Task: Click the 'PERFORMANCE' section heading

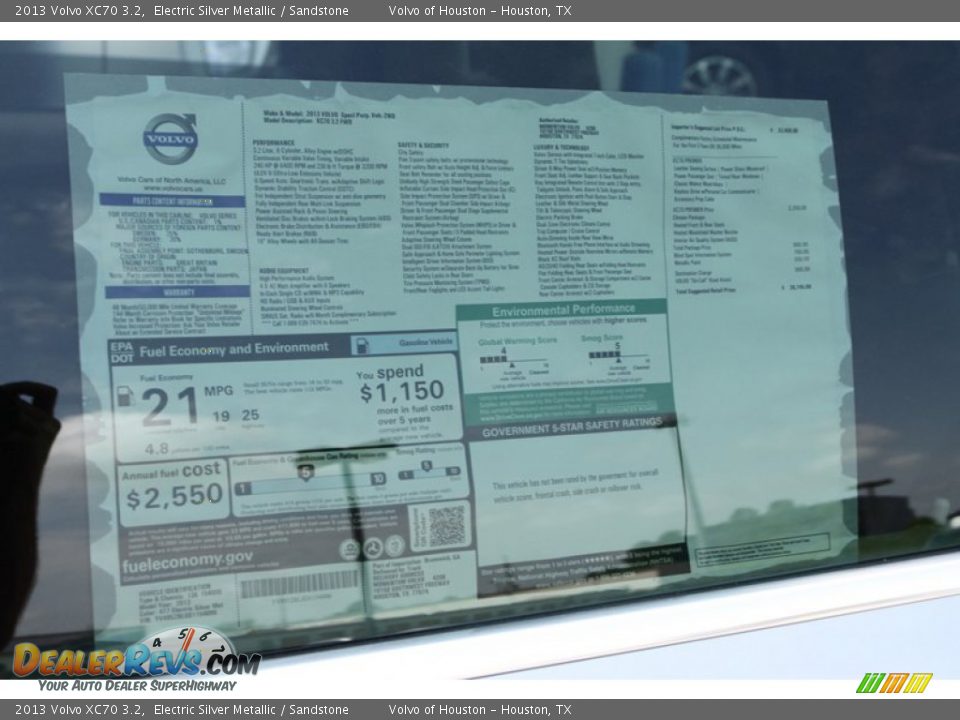Action: (x=273, y=142)
